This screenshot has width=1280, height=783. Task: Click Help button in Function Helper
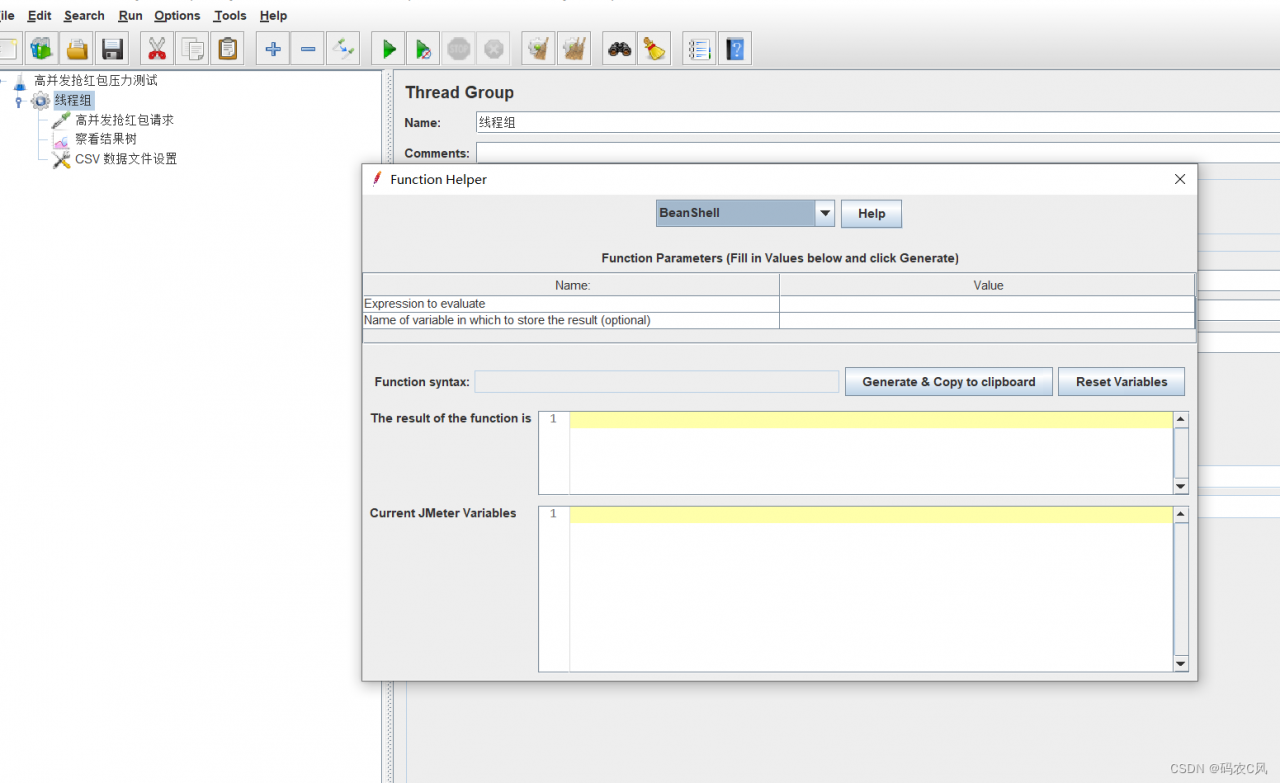click(871, 213)
